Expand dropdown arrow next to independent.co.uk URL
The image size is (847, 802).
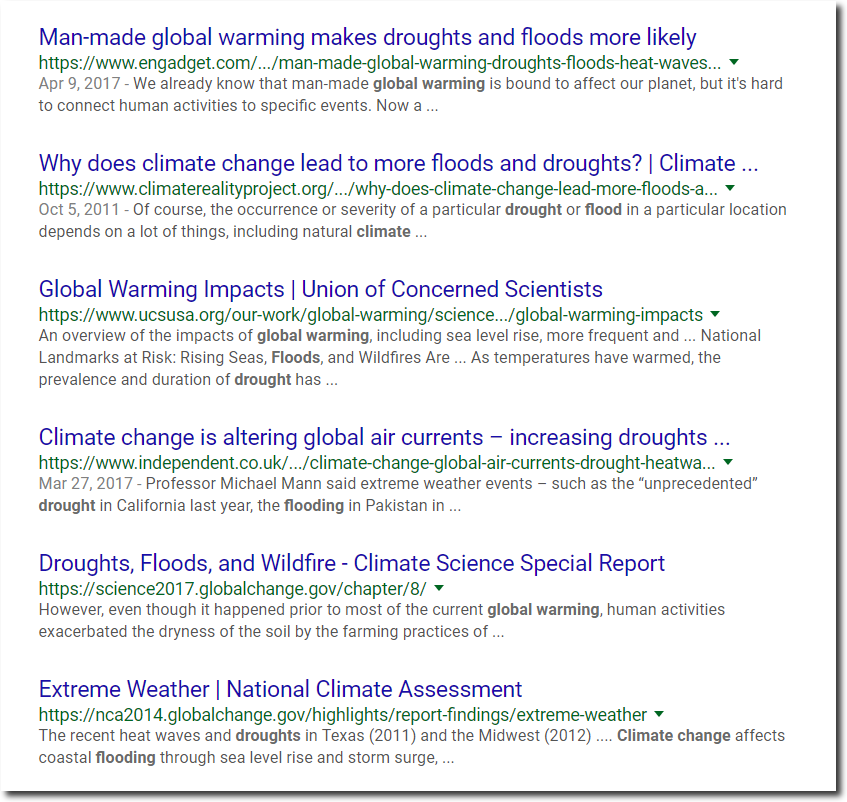point(728,462)
